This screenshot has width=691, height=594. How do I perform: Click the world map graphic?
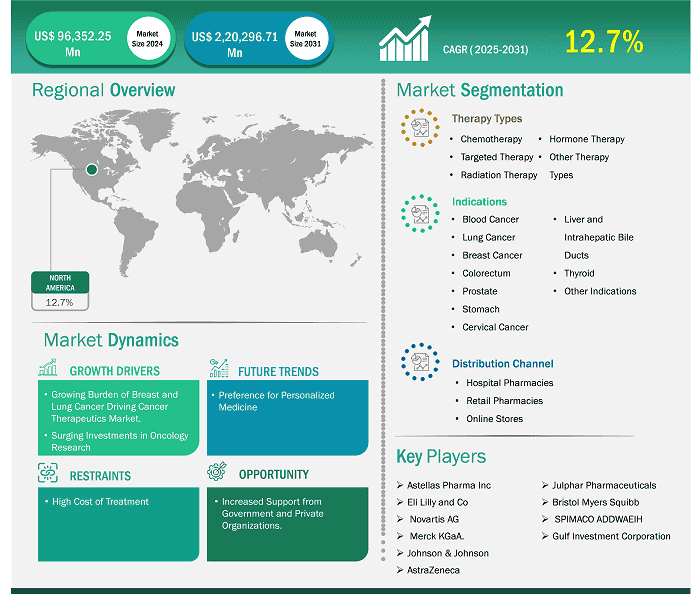click(201, 193)
